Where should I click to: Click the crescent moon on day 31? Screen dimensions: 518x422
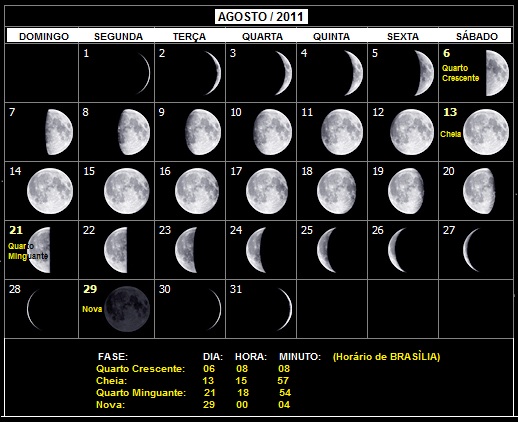pyautogui.click(x=285, y=309)
